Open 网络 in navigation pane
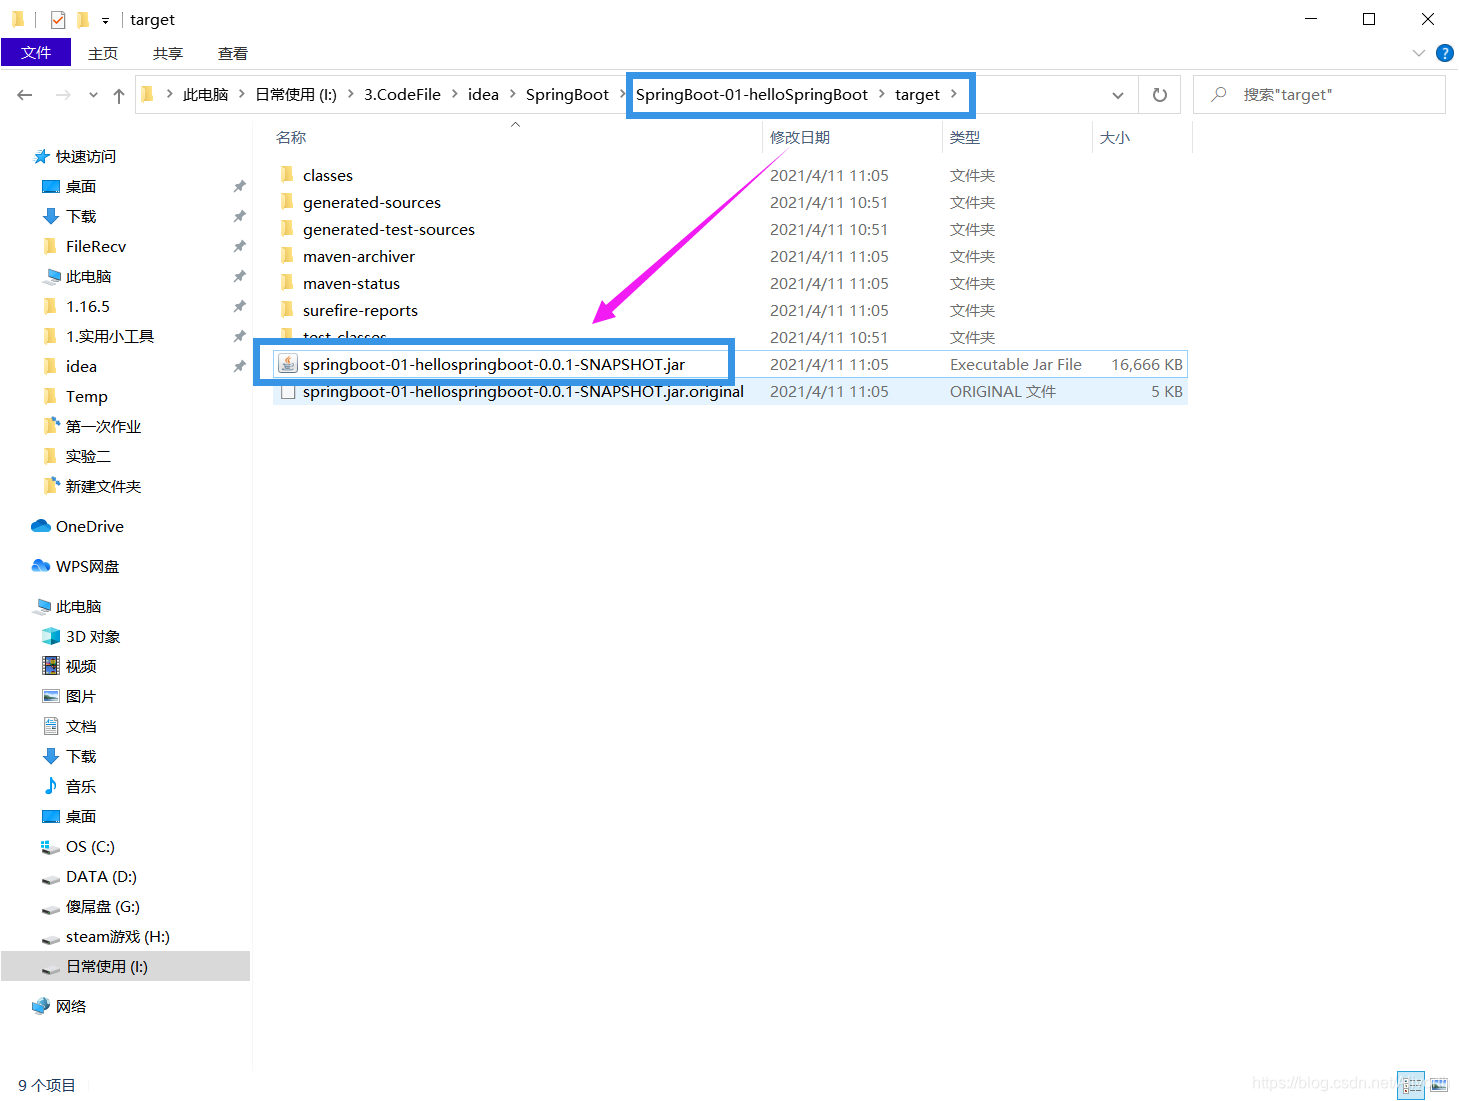 71,1007
